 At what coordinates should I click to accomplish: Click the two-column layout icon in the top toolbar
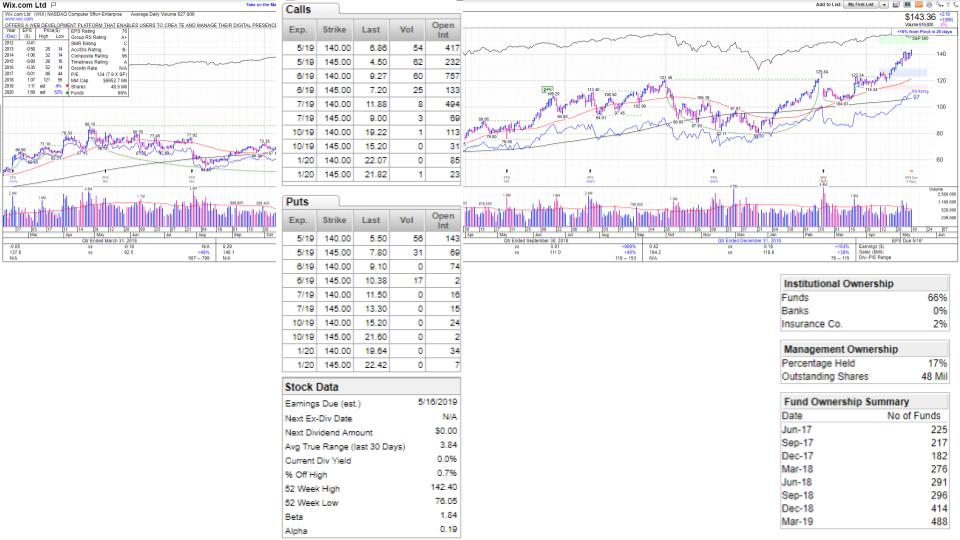tap(907, 4)
